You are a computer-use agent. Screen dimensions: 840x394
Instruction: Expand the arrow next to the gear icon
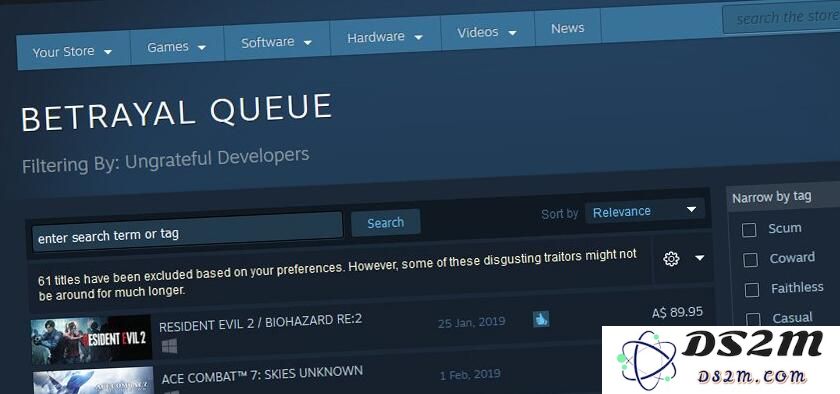pos(700,257)
